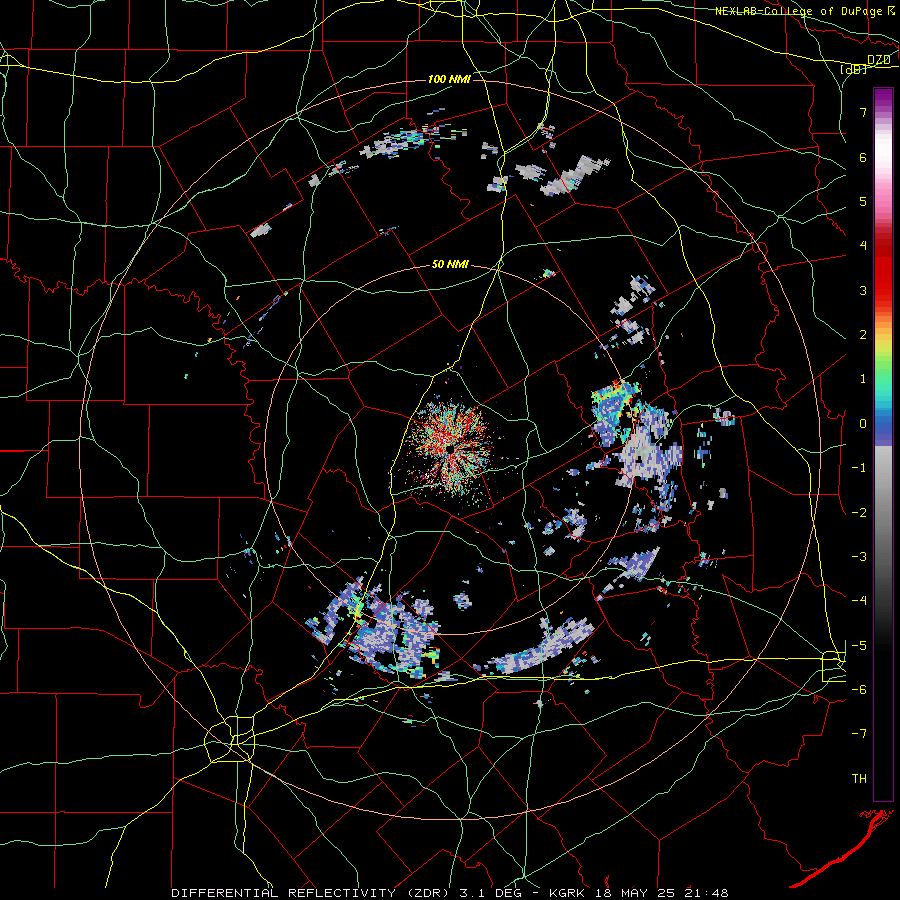This screenshot has width=900, height=900.
Task: Click the 0 value on color scale
Action: (863, 424)
